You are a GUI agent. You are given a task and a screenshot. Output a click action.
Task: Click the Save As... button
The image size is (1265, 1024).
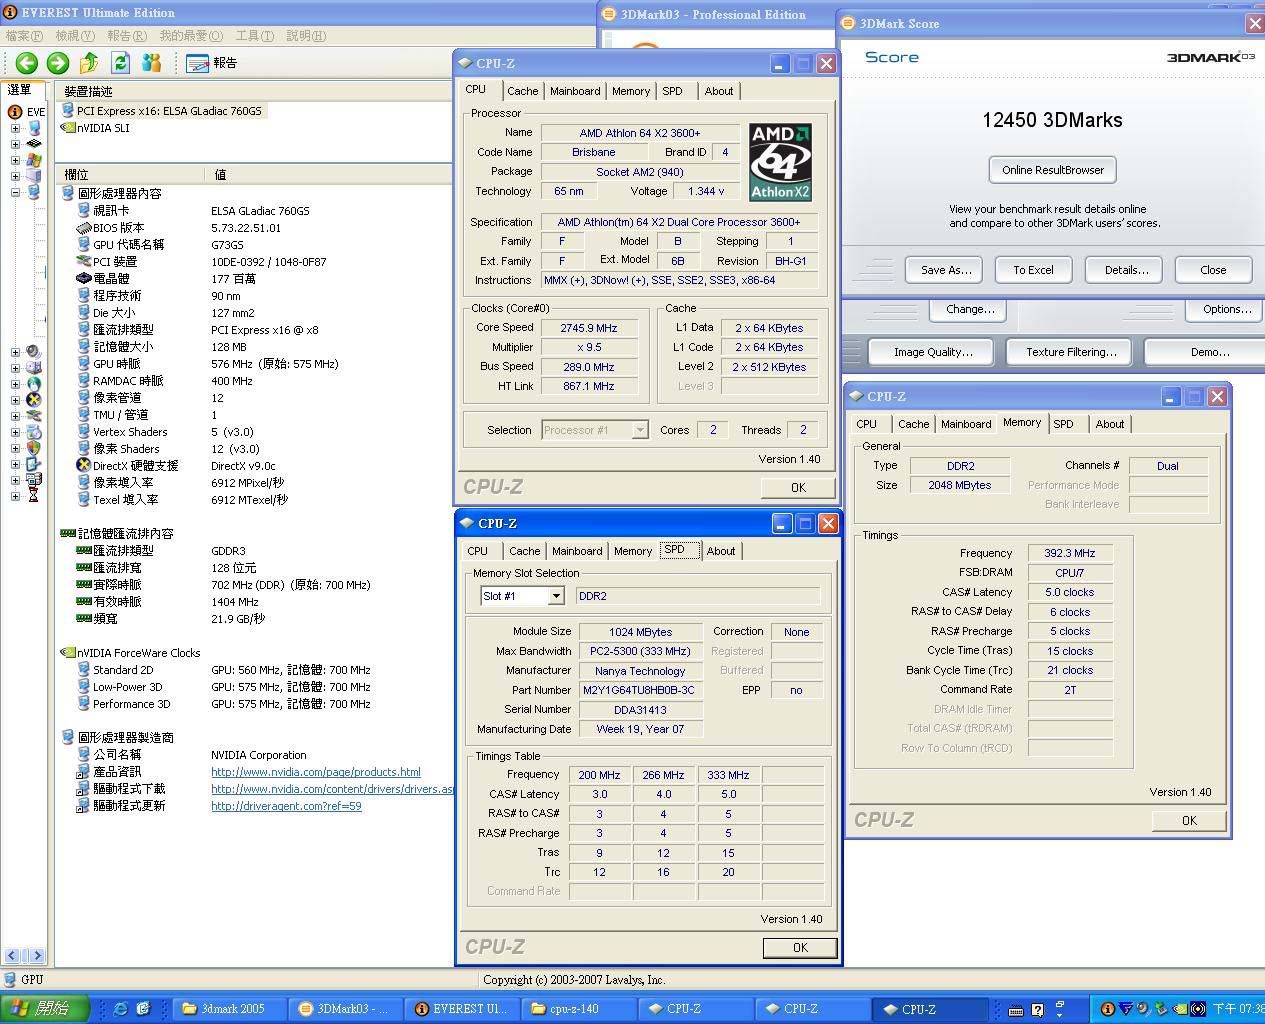pos(945,270)
